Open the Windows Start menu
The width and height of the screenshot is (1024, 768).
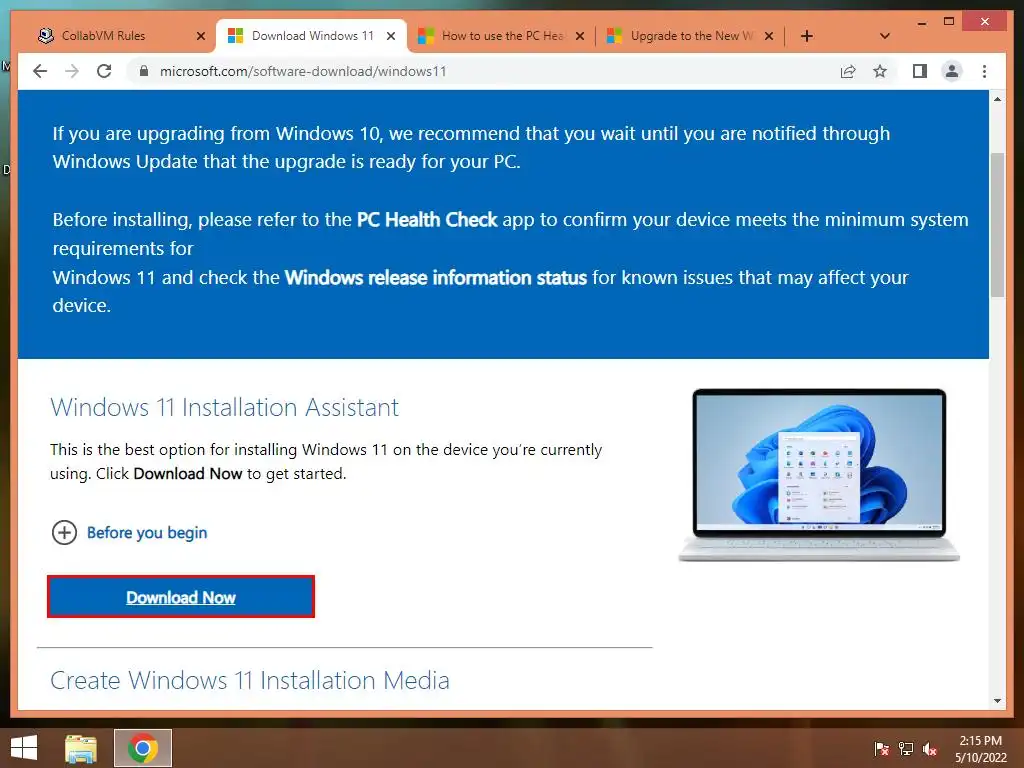24,748
